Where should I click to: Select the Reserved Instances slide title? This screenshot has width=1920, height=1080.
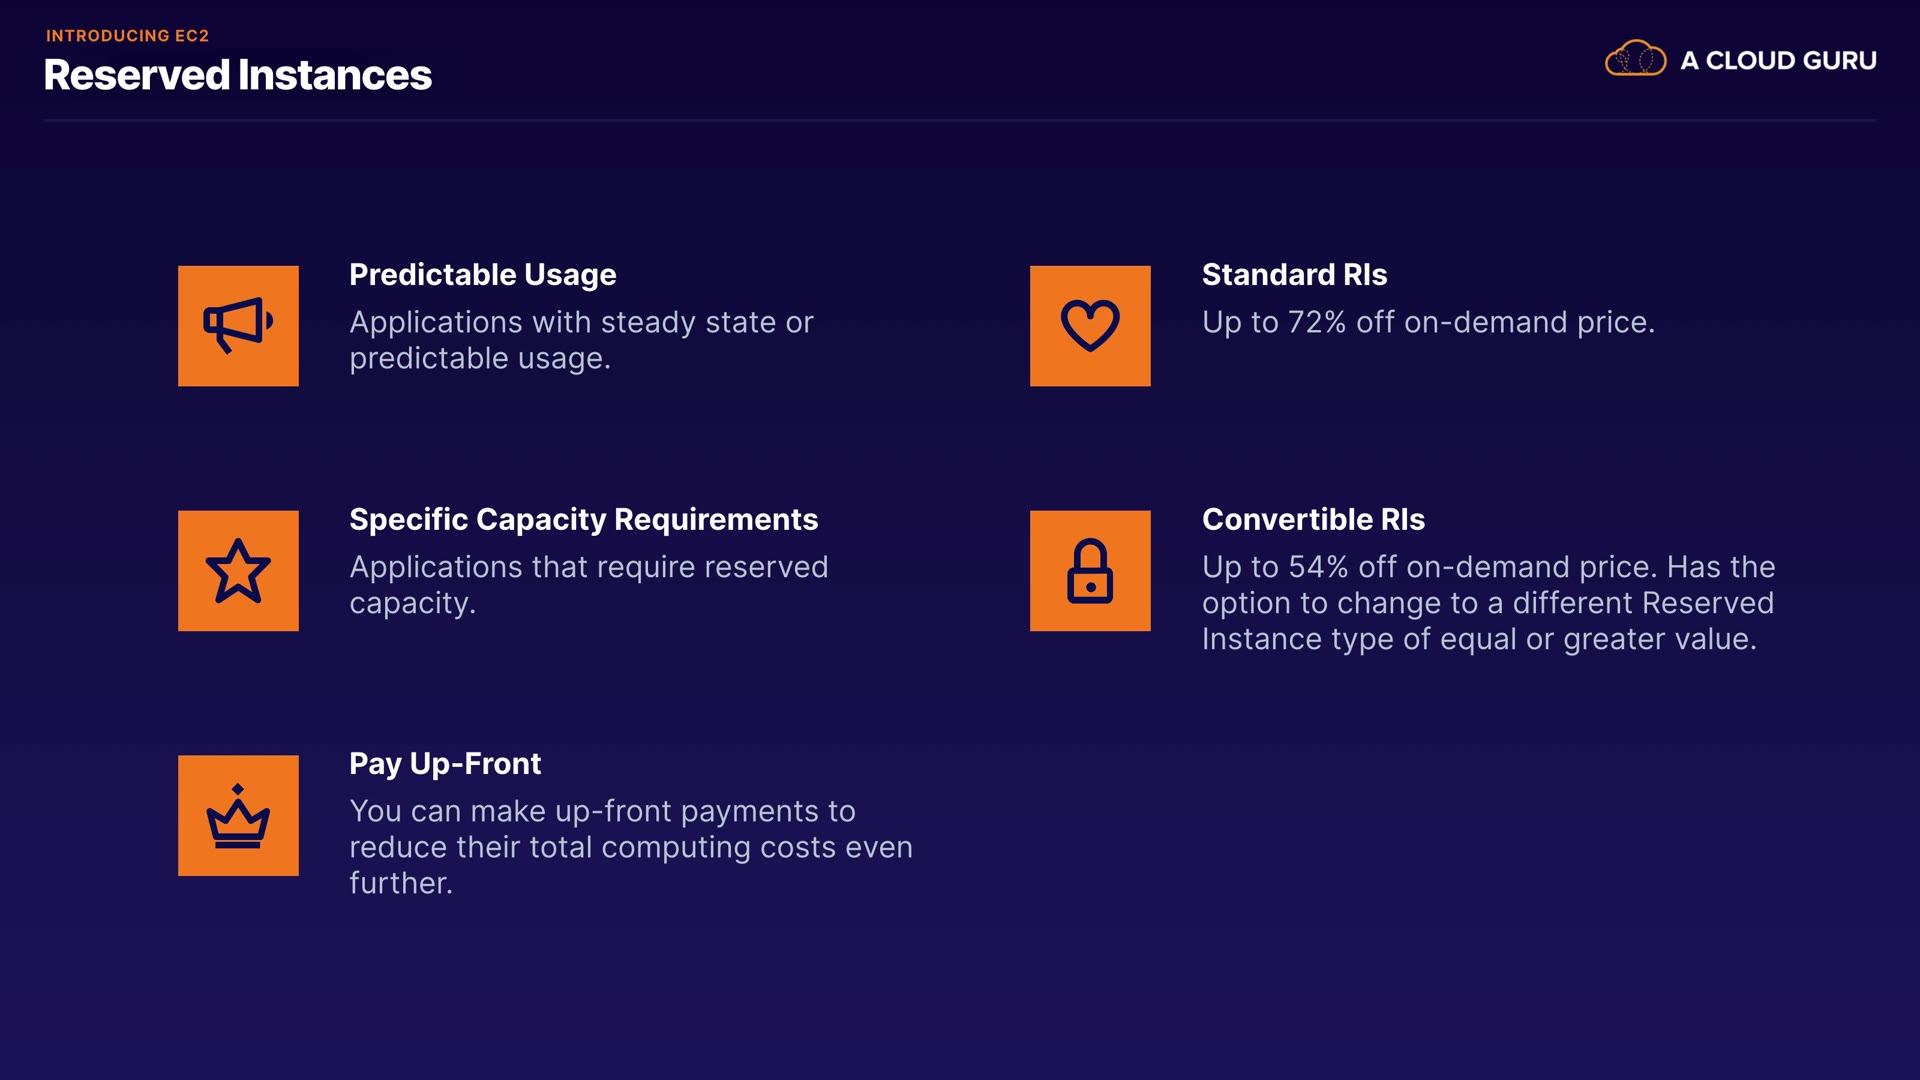click(237, 75)
